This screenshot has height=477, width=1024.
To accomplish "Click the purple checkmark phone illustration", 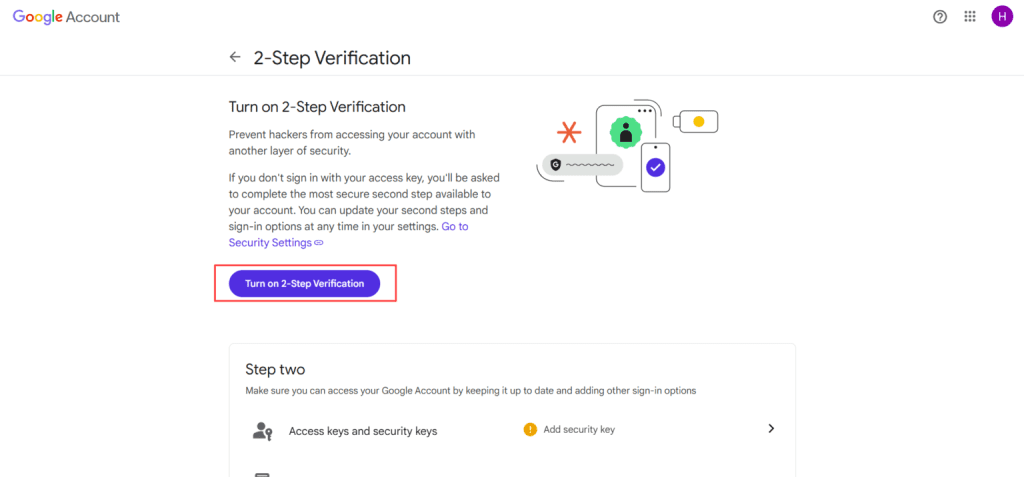I will click(x=655, y=167).
